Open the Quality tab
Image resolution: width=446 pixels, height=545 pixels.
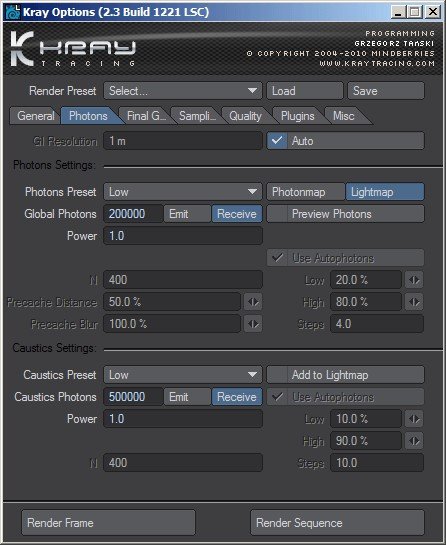coord(245,116)
